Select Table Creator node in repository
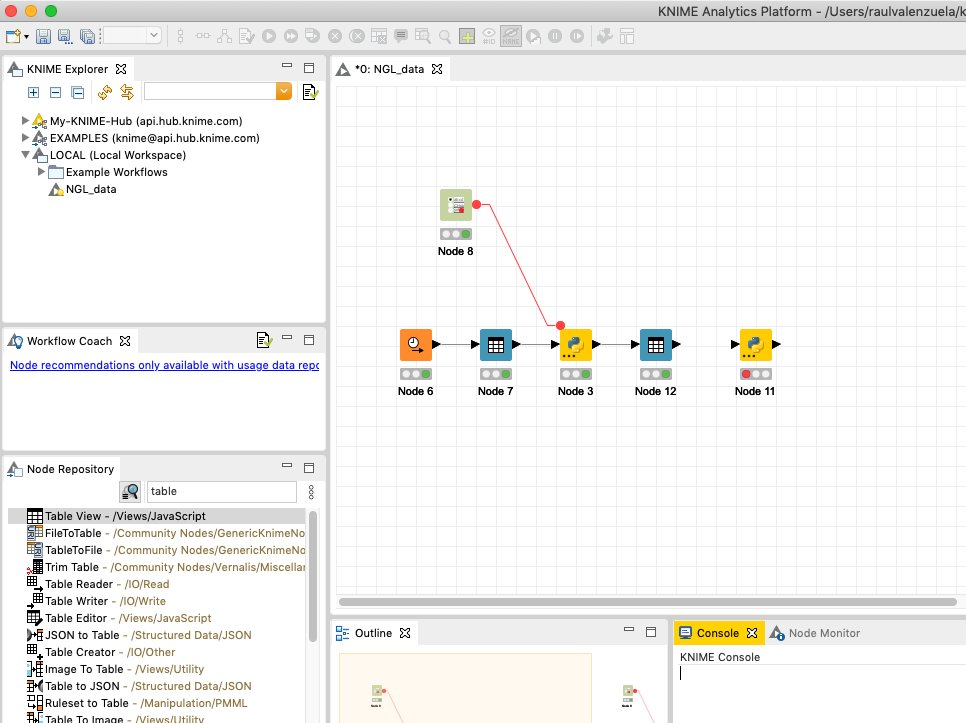This screenshot has height=723, width=966. click(x=102, y=652)
